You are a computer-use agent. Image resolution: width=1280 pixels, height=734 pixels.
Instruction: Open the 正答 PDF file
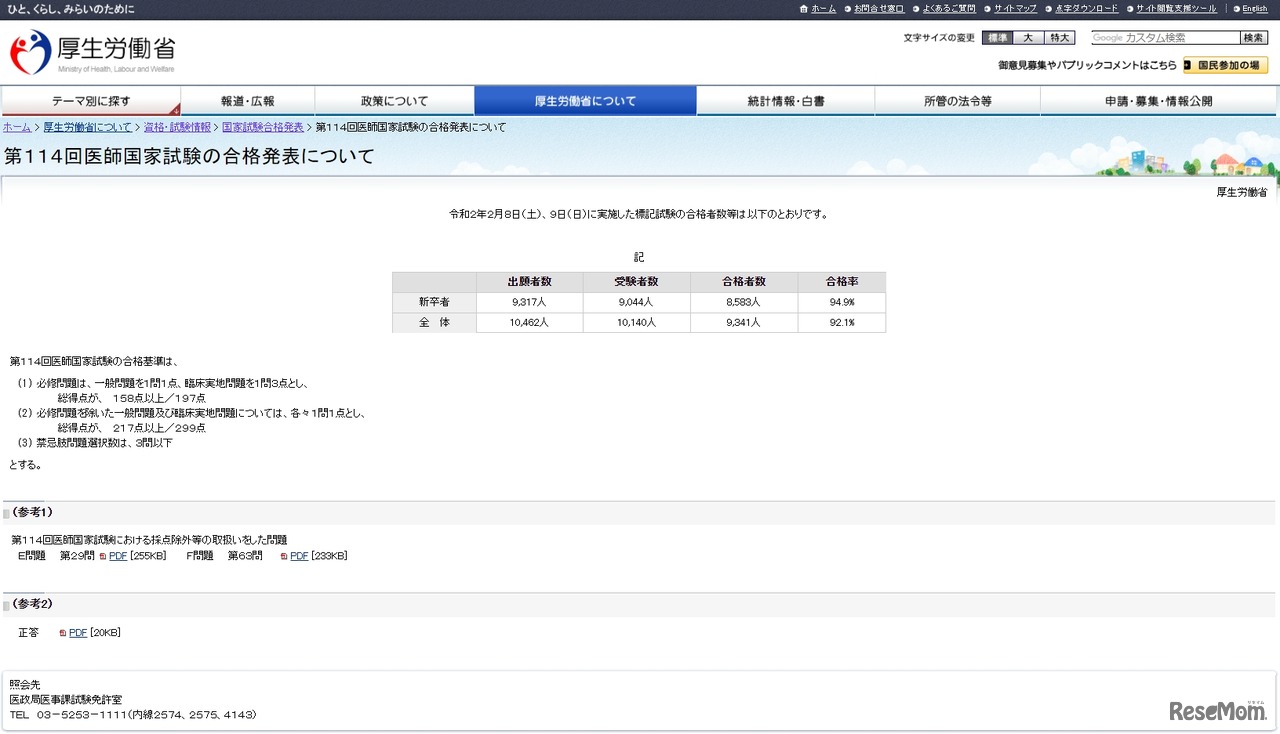(x=78, y=632)
